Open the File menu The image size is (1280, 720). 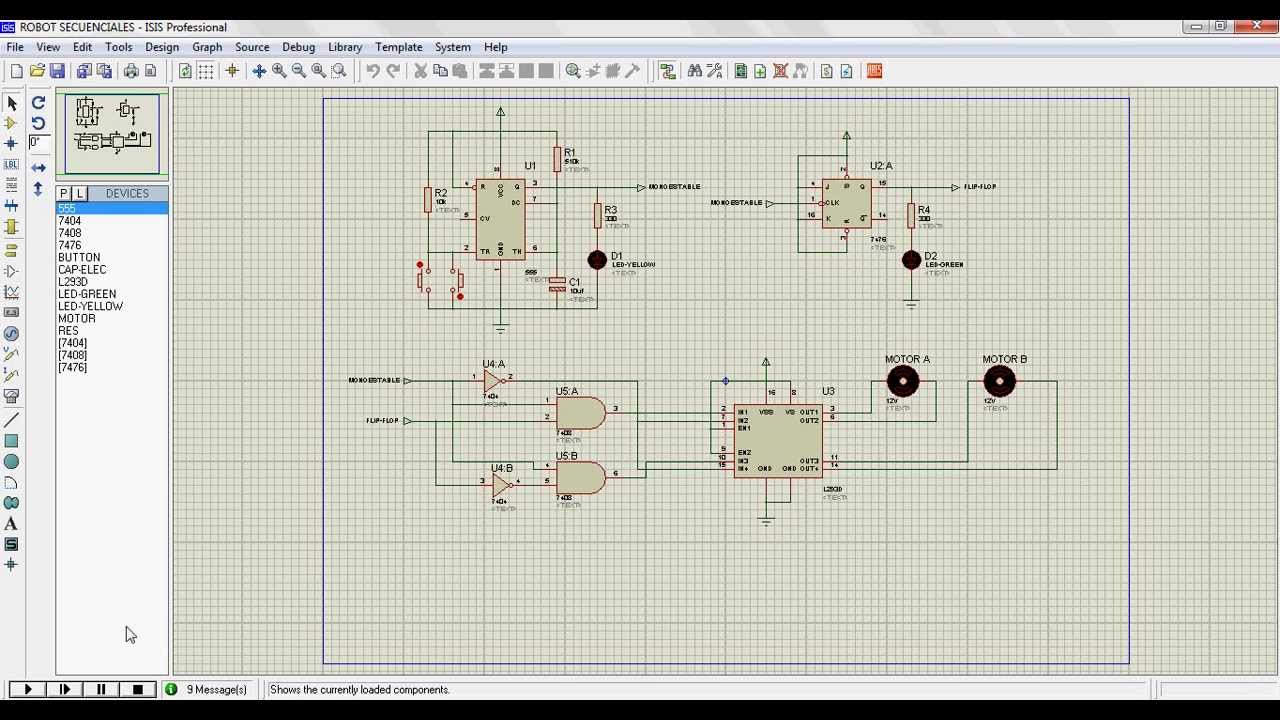point(15,47)
